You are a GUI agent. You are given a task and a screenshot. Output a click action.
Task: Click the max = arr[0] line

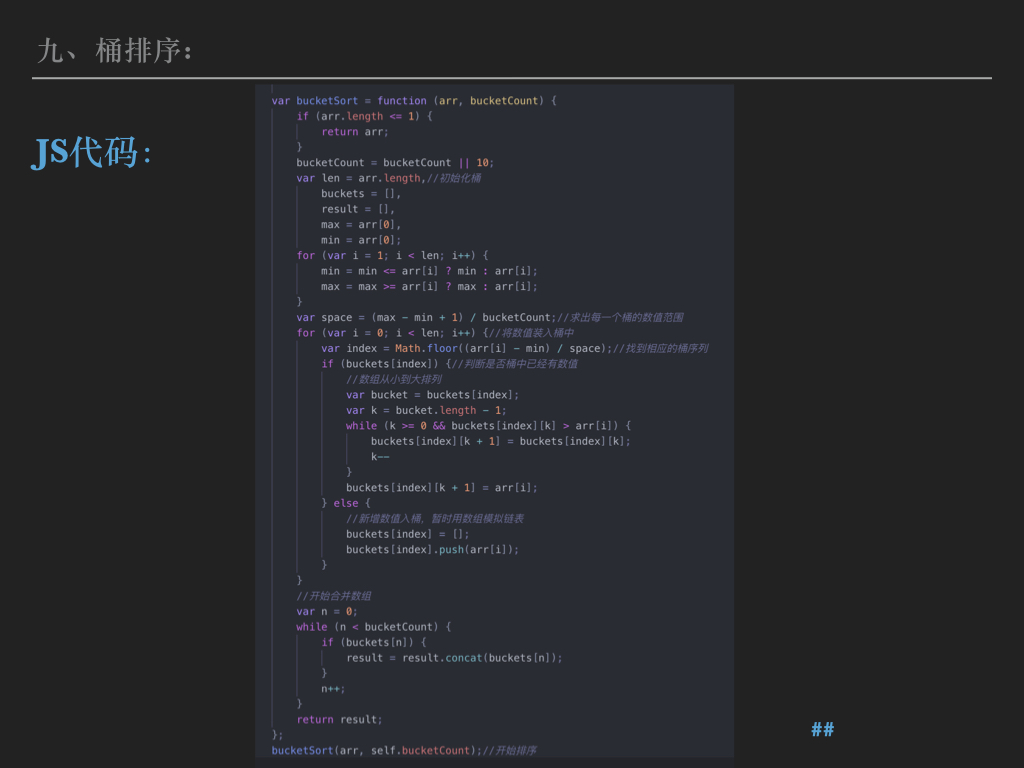360,225
